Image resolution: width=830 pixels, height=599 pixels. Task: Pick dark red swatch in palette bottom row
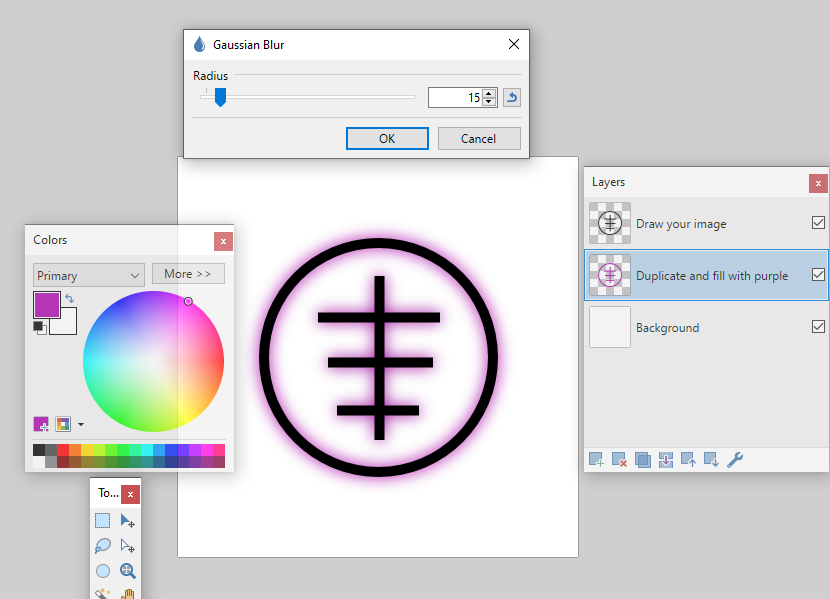pos(63,462)
